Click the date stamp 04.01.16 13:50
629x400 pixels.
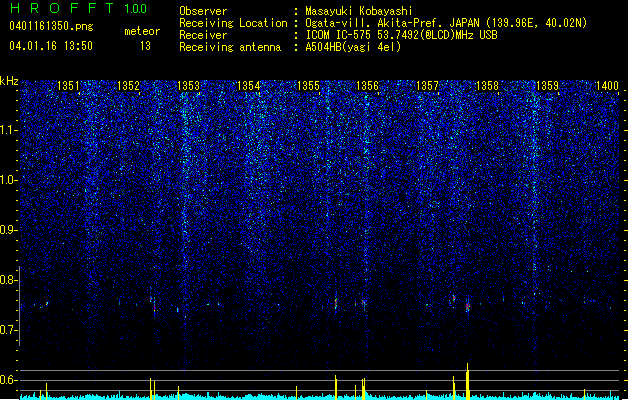51,46
